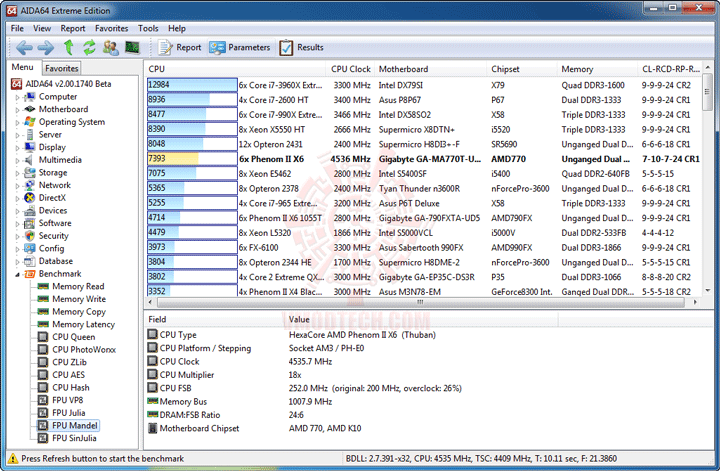Open the users icon in toolbar
The image size is (720, 471).
click(111, 47)
